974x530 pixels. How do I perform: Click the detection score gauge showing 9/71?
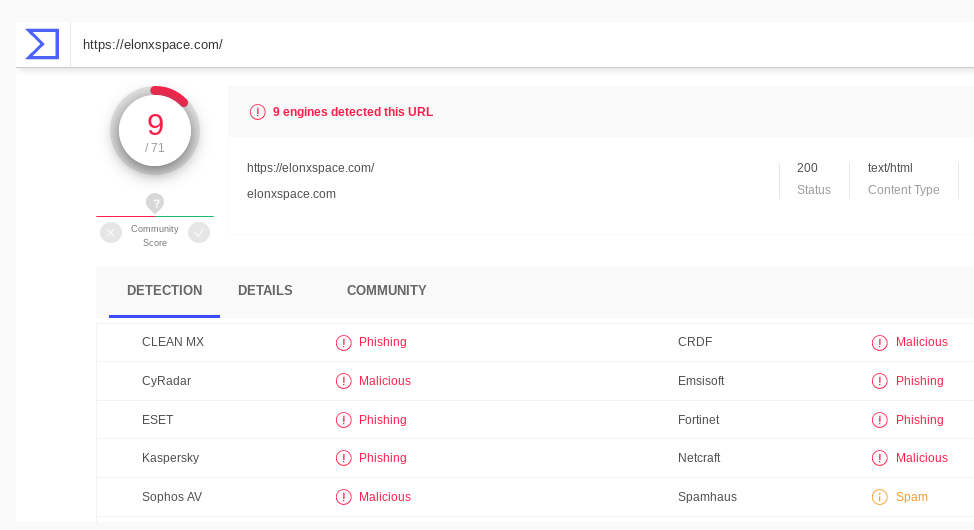155,130
